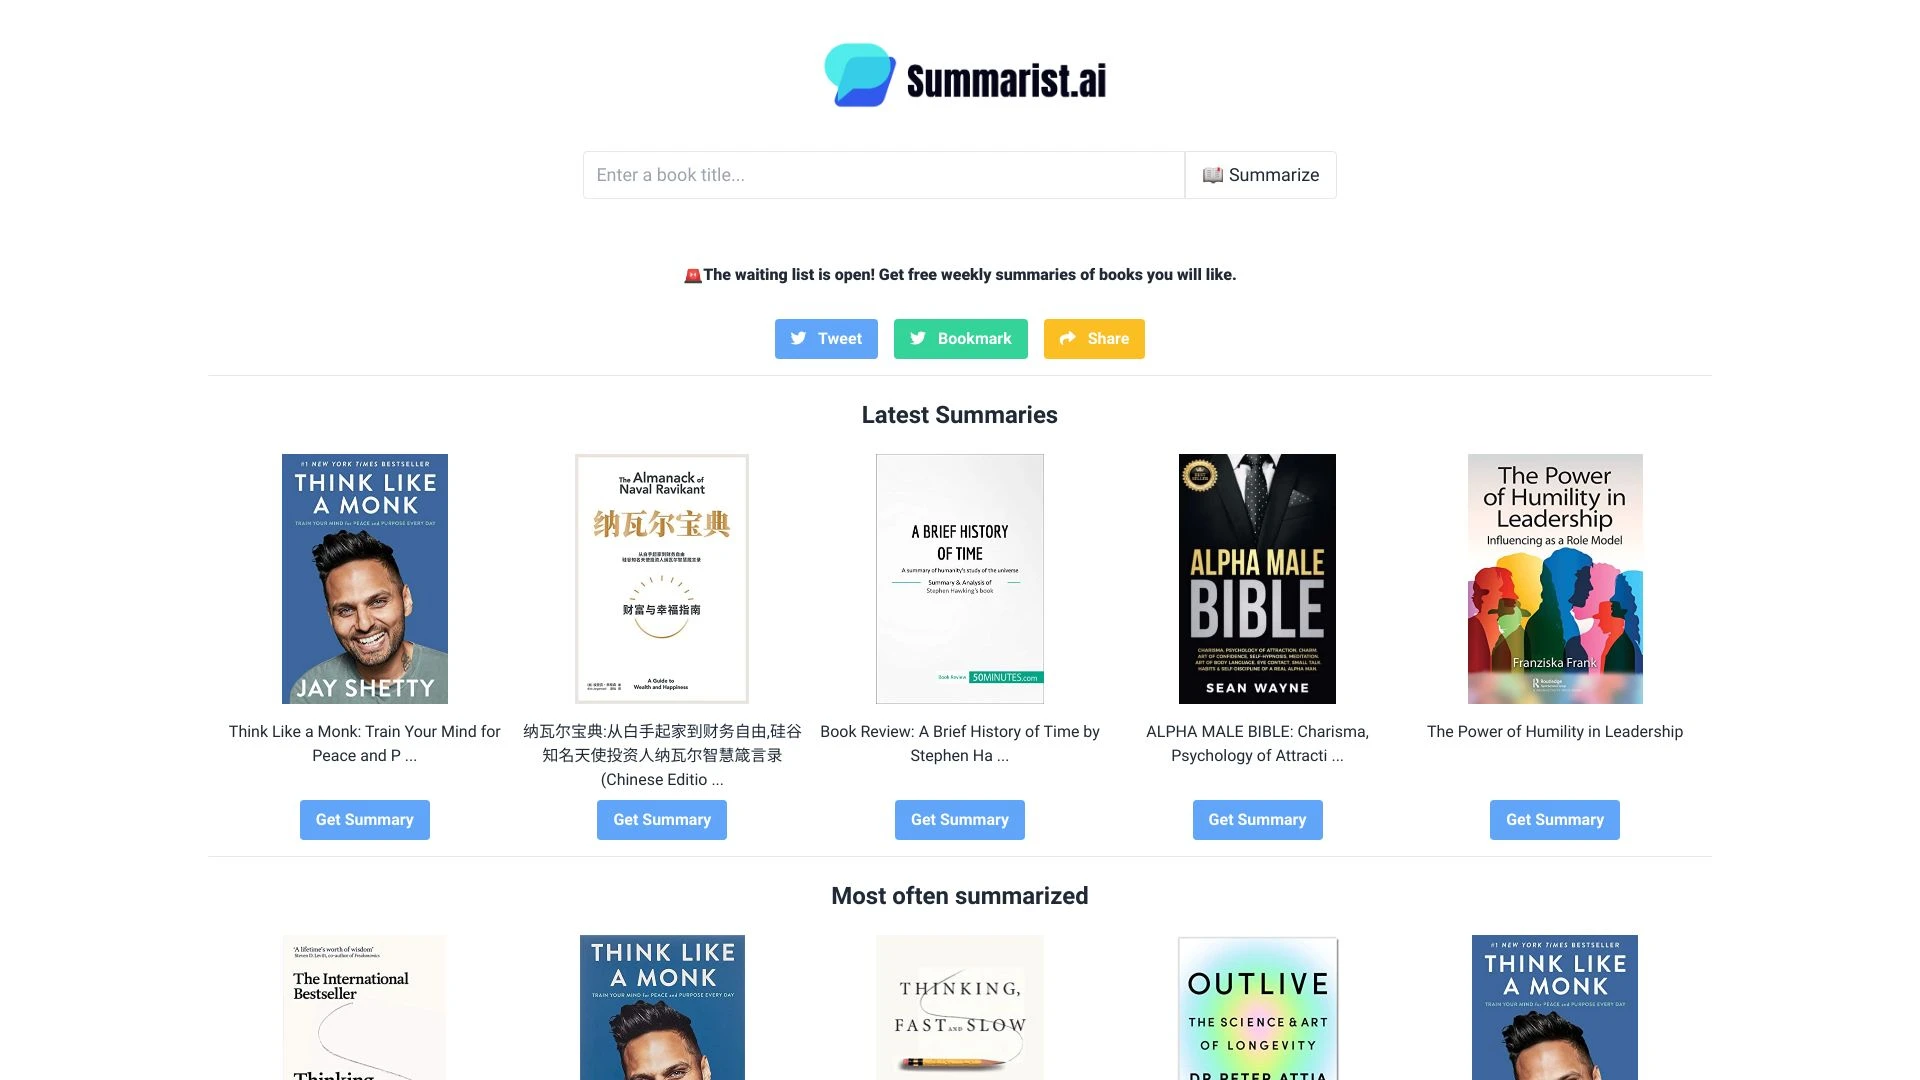Open Outlive book thumbnail
This screenshot has width=1920, height=1080.
(1257, 1006)
